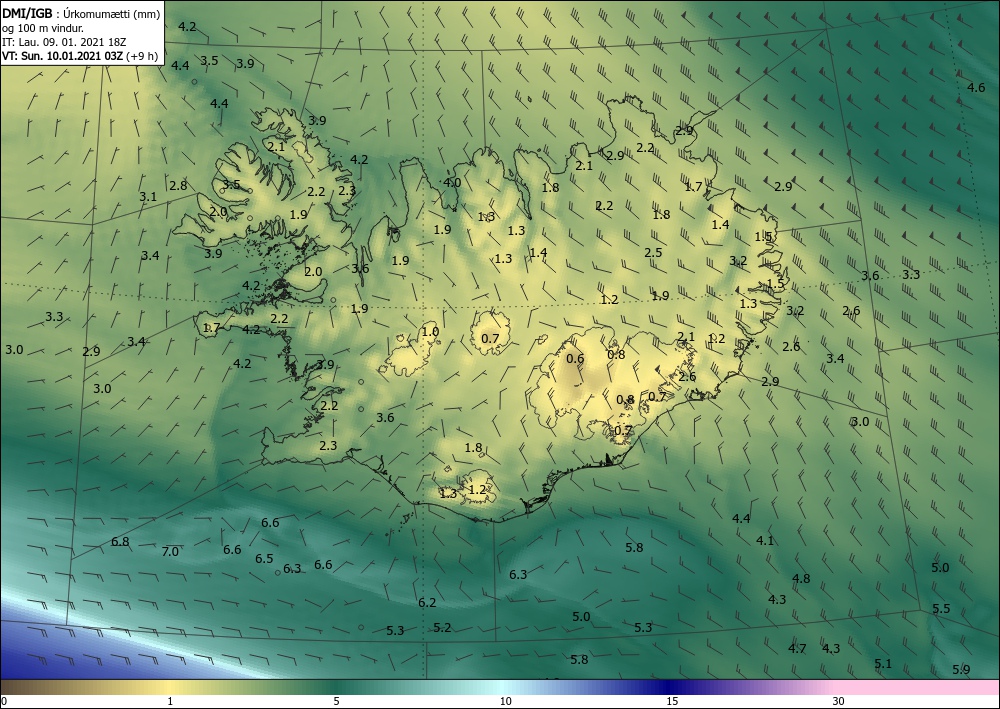Click the map value "2.5"
The width and height of the screenshot is (1000, 709).
[x=653, y=252]
